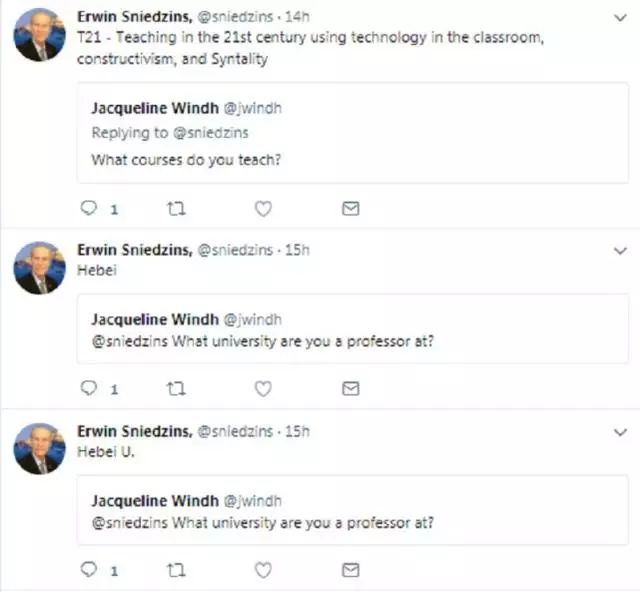Reply to the 'Hebei' tweet
640x592 pixels.
[88, 389]
